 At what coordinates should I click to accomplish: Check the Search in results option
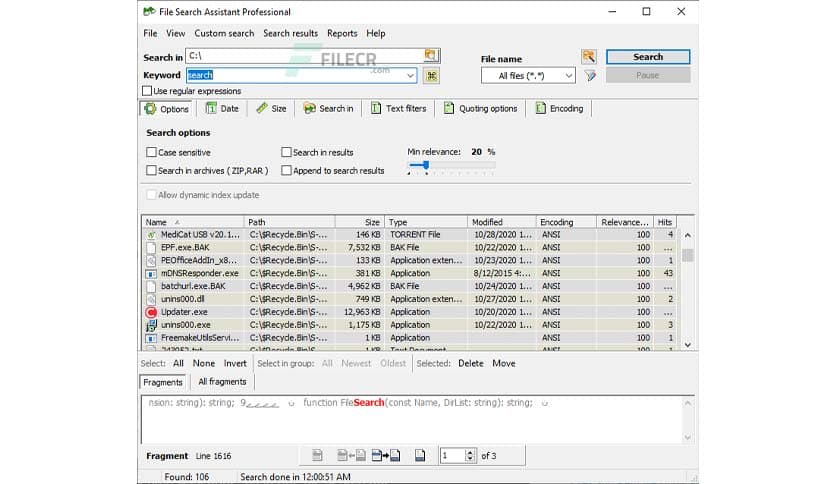coord(286,152)
